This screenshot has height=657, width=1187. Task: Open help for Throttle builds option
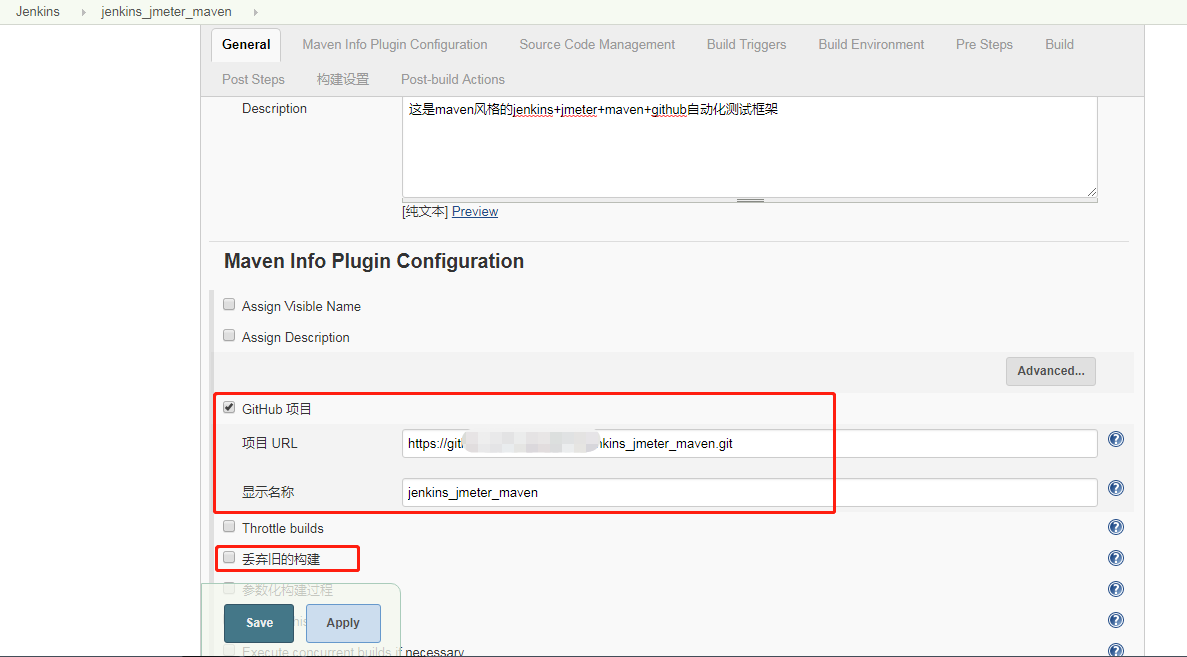coord(1115,527)
